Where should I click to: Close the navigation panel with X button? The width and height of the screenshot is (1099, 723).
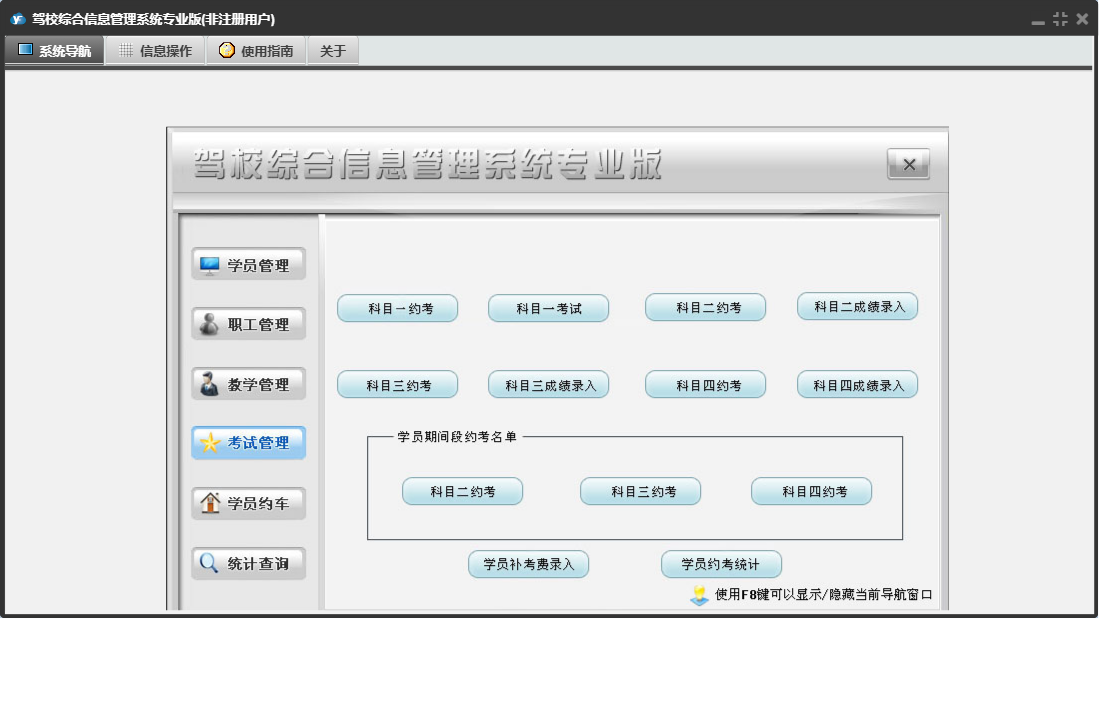click(908, 164)
